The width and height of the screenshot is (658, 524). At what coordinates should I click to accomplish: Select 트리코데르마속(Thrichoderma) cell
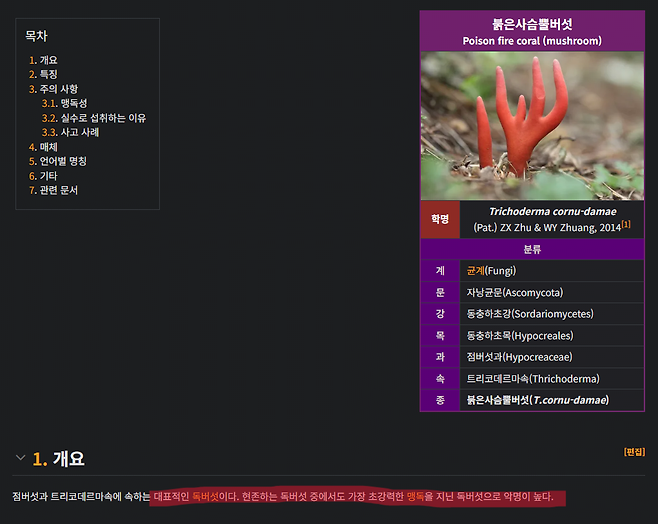552,379
